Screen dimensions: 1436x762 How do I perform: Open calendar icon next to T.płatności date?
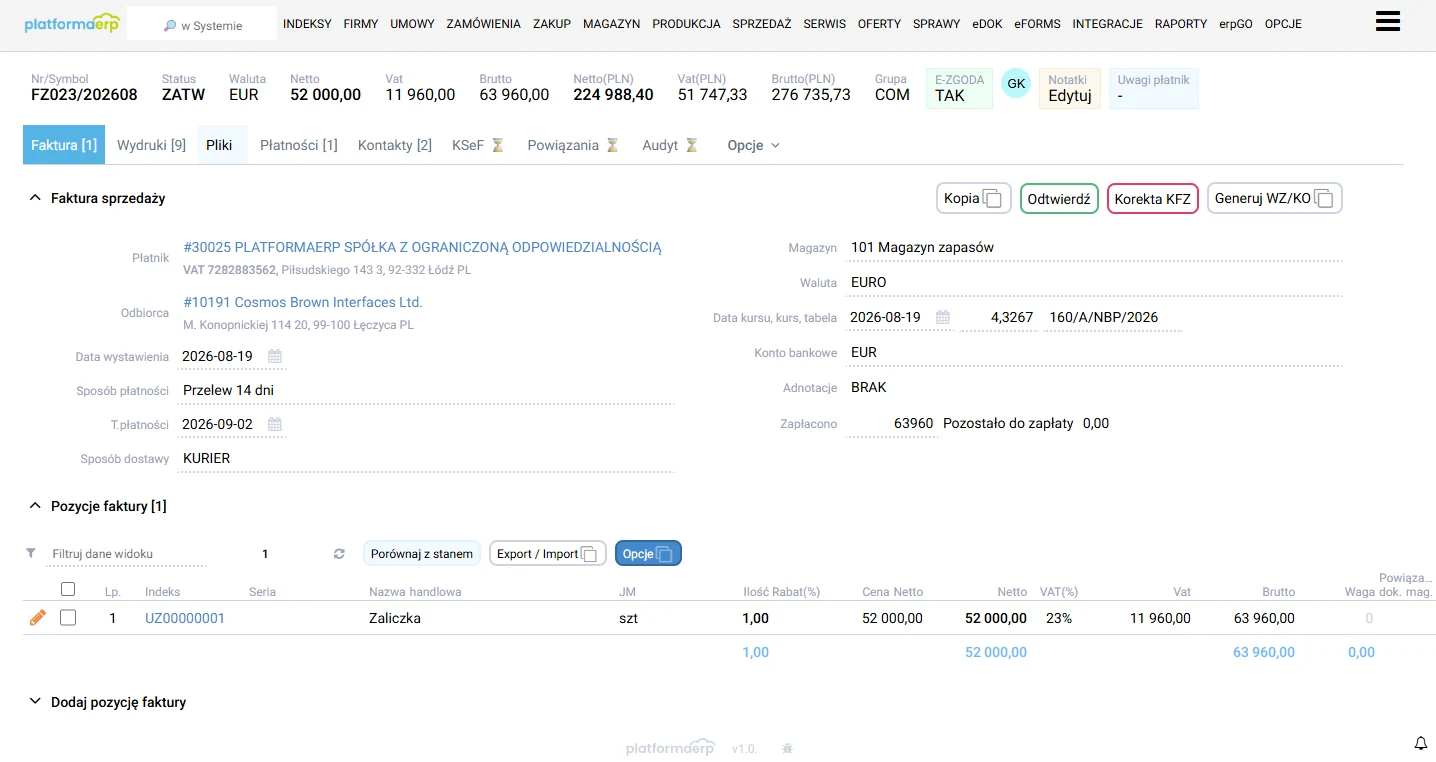275,424
